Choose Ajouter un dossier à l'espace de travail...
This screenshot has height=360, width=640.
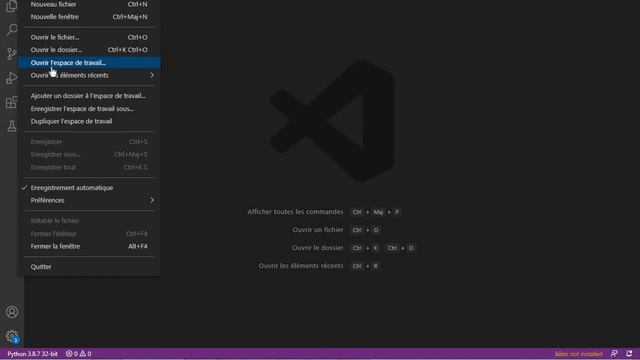[89, 96]
